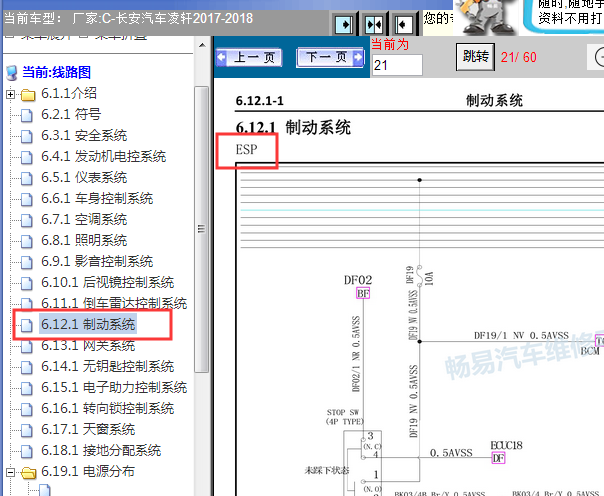Open 6.9.1 影音控制系统 entry

coord(97,261)
